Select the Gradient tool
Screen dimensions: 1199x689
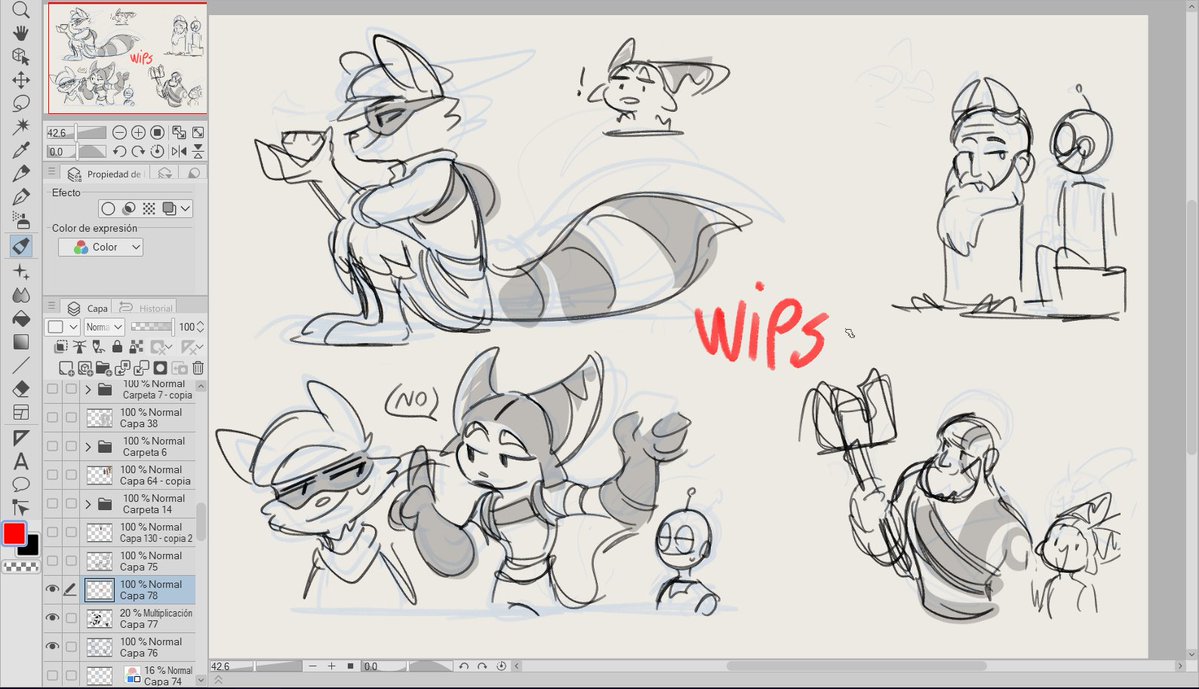[21, 342]
